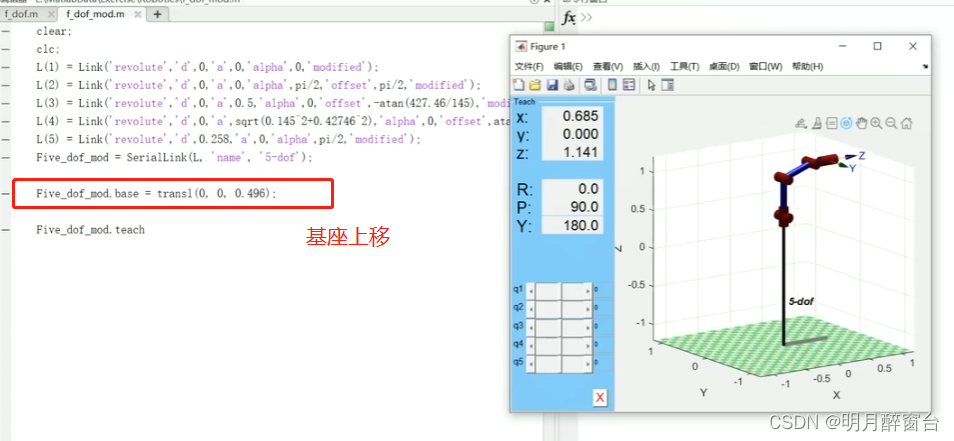
Task: Click the green code analyzer status indicator
Action: (x=549, y=27)
